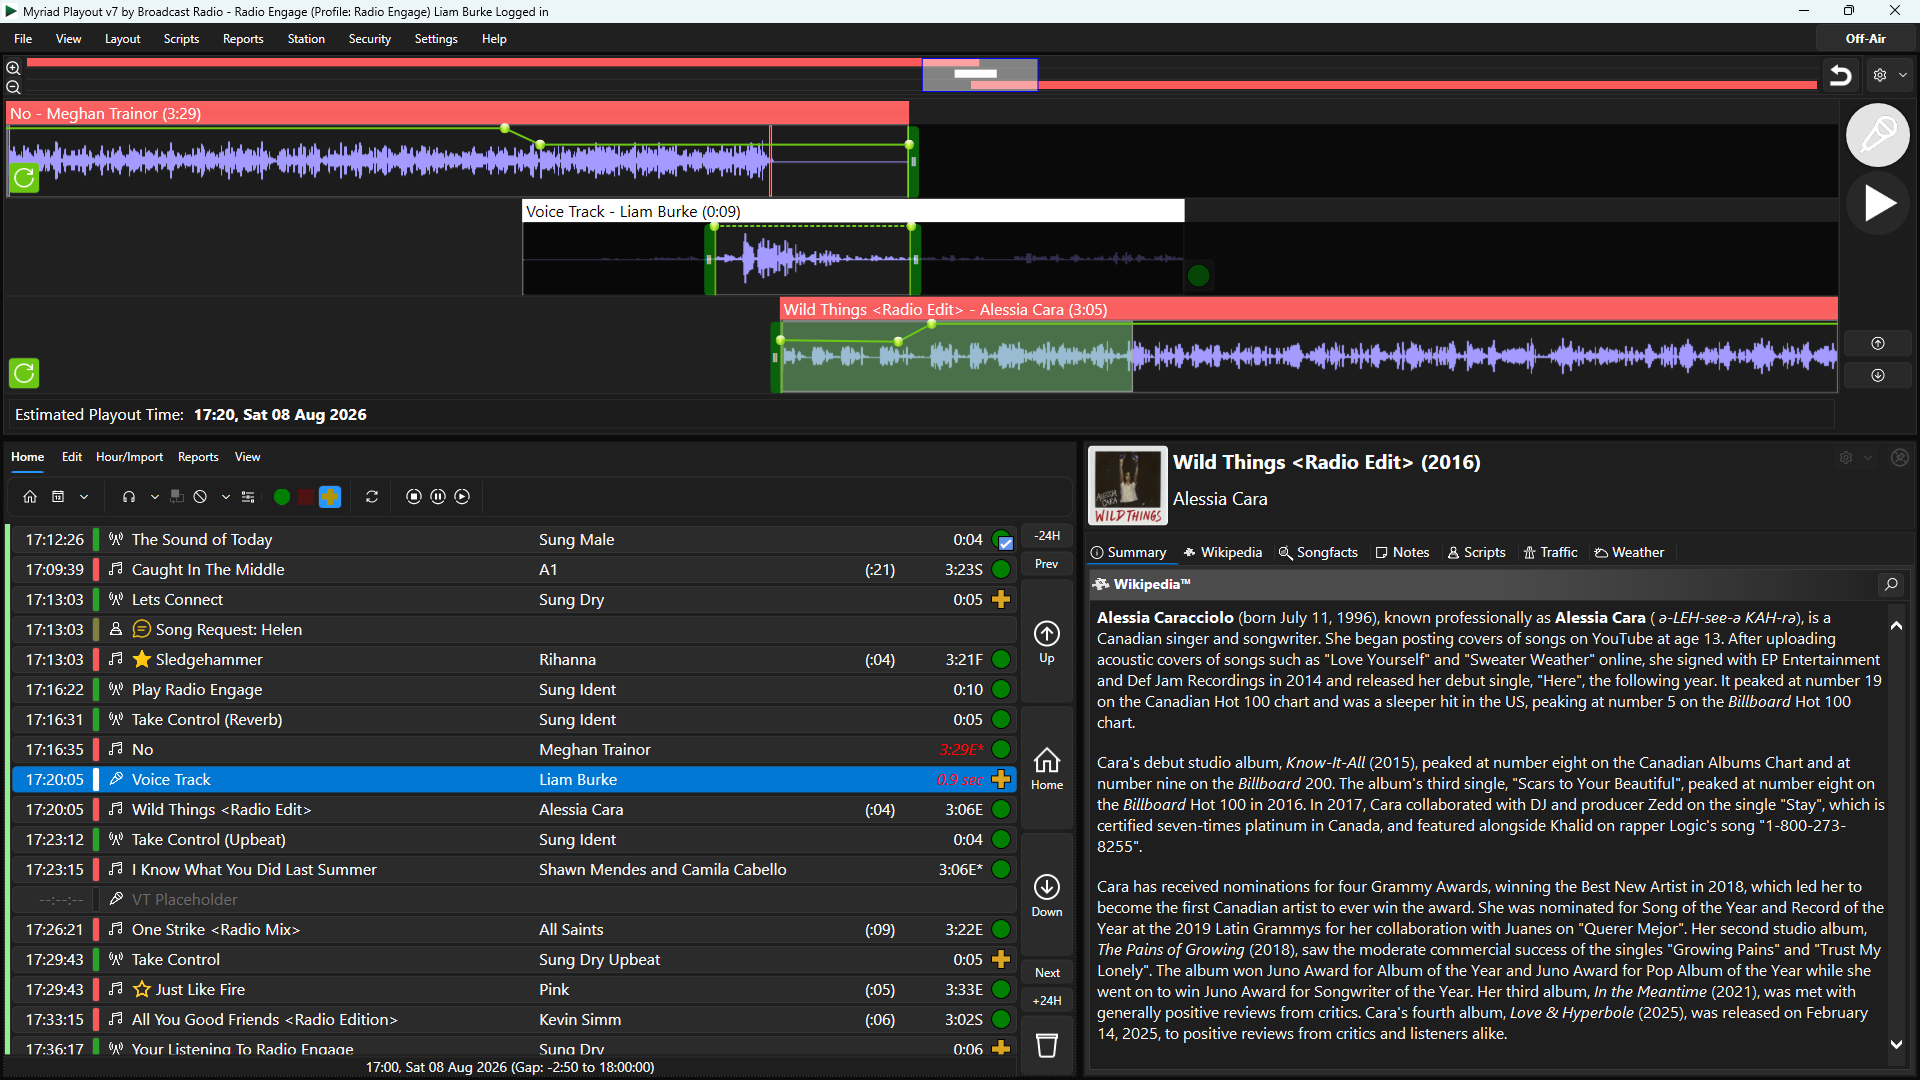The width and height of the screenshot is (1920, 1080).
Task: Click the stop circle in log toolbar
Action: point(414,497)
